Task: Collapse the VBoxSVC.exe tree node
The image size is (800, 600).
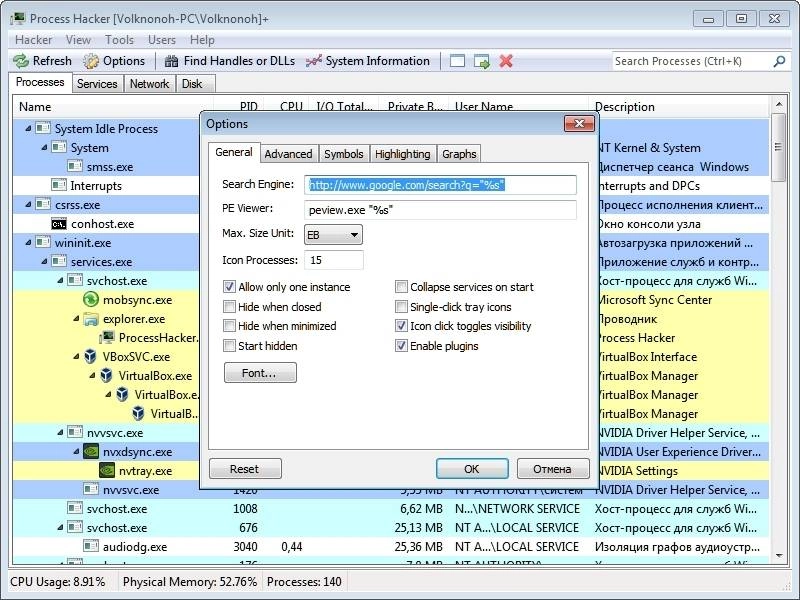Action: click(76, 357)
